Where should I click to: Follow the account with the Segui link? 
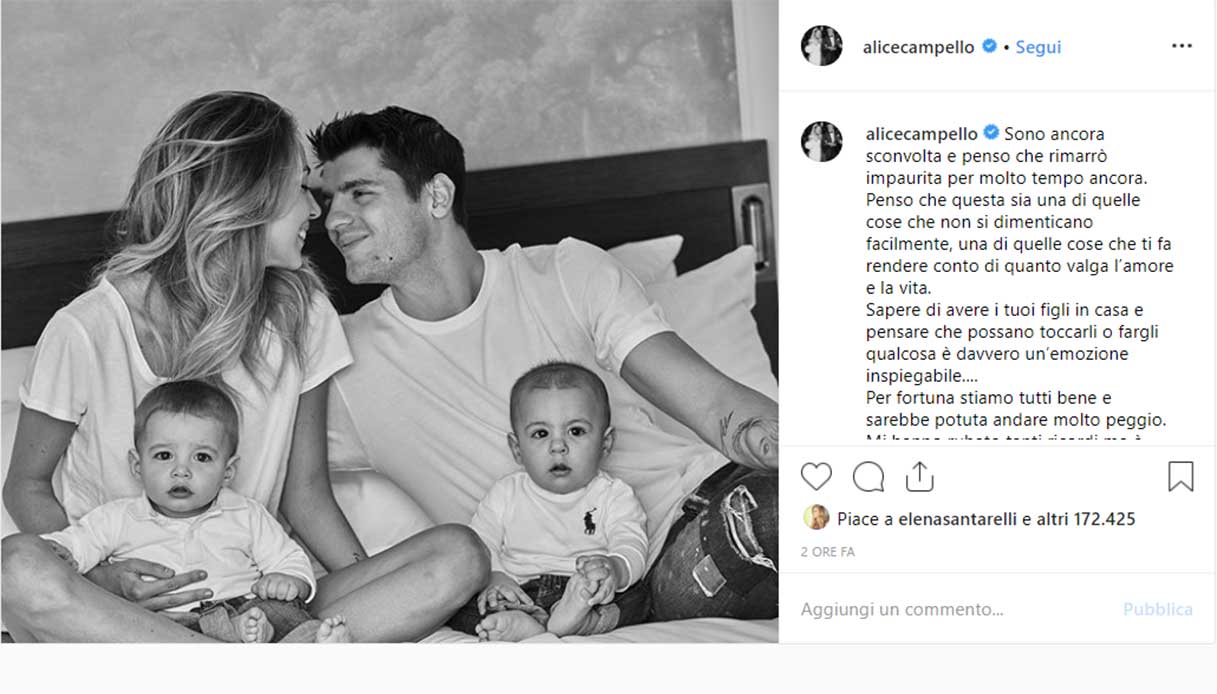(1038, 47)
